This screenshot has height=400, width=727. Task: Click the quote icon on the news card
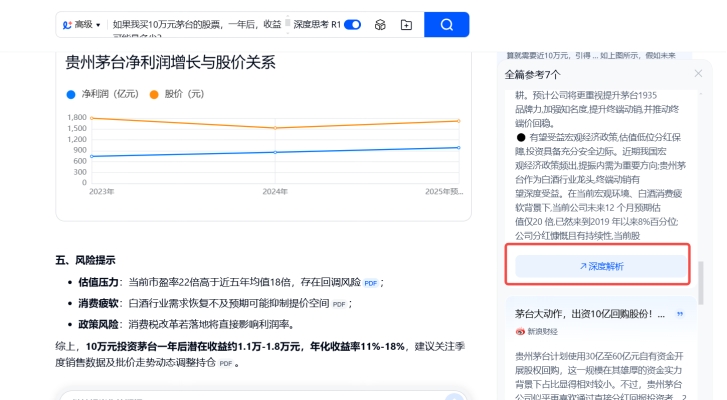pos(681,313)
